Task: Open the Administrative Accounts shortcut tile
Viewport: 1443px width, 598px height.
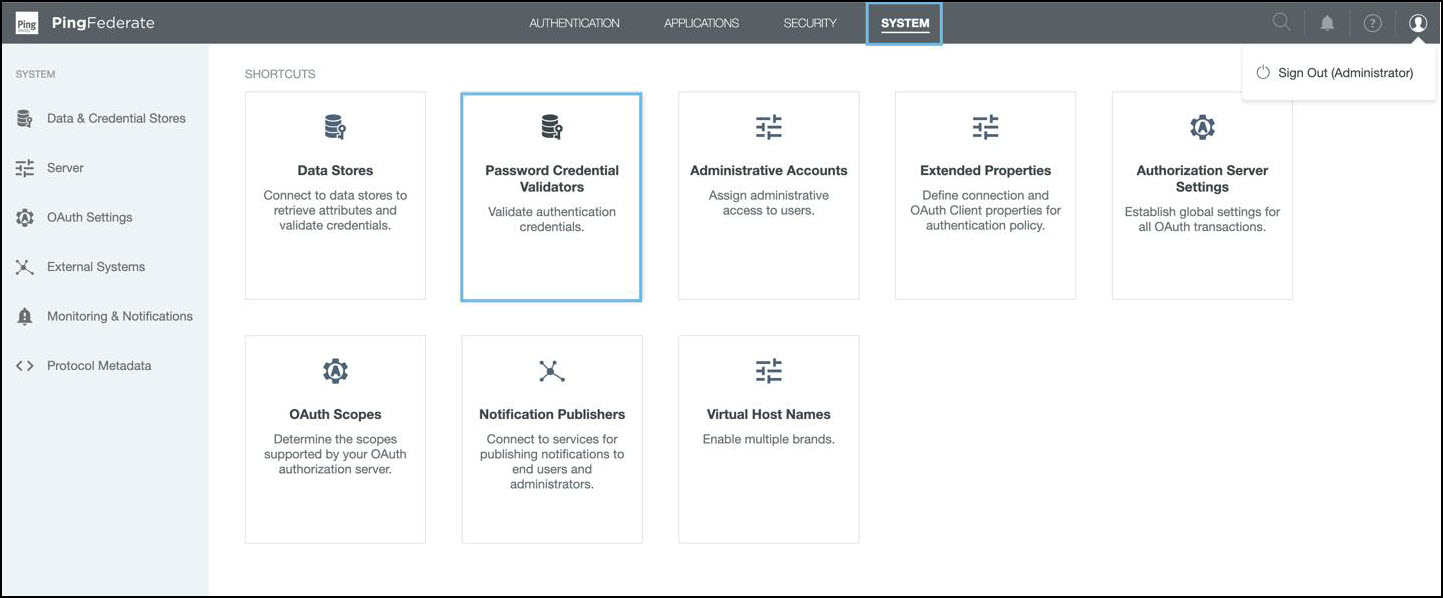Action: click(768, 196)
